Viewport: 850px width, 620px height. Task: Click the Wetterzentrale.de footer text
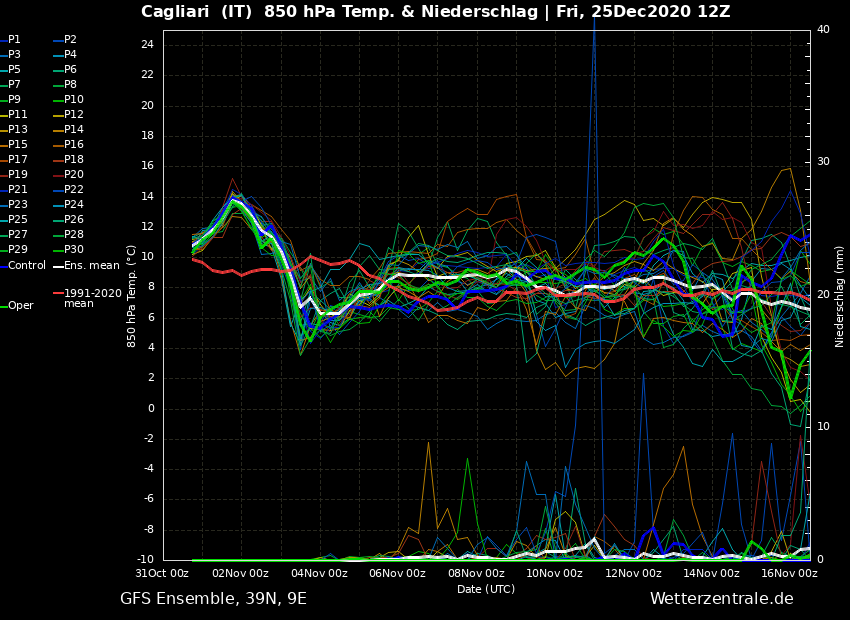click(x=721, y=599)
